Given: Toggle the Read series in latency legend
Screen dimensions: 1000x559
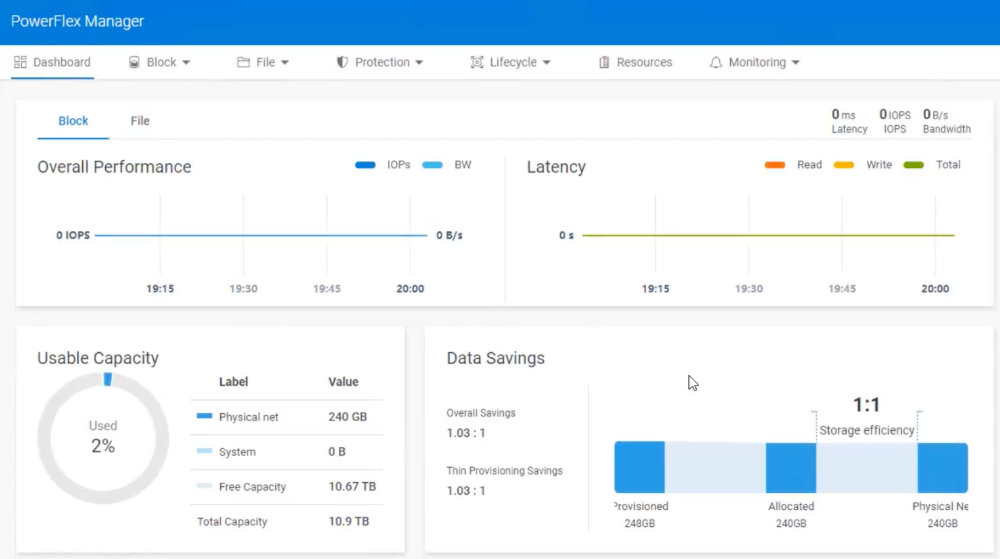Looking at the screenshot, I should (x=775, y=165).
